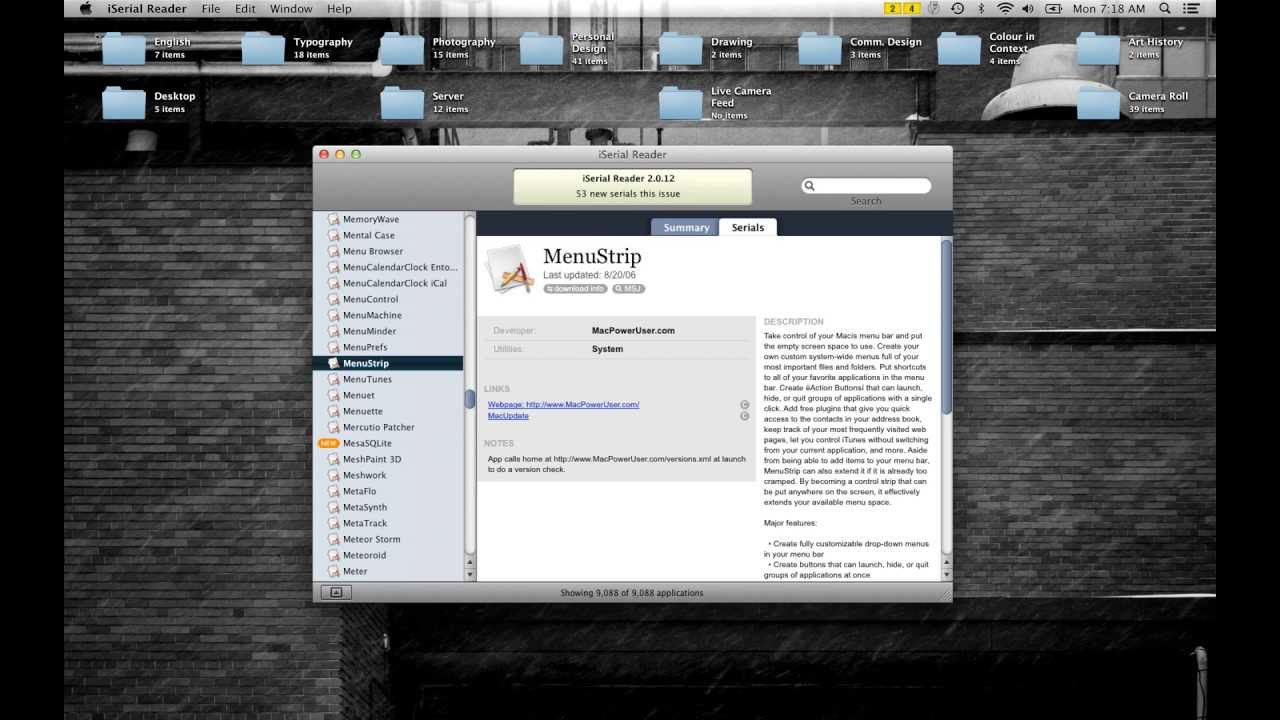Click the search field in iSerial Reader
The height and width of the screenshot is (720, 1280).
click(866, 186)
